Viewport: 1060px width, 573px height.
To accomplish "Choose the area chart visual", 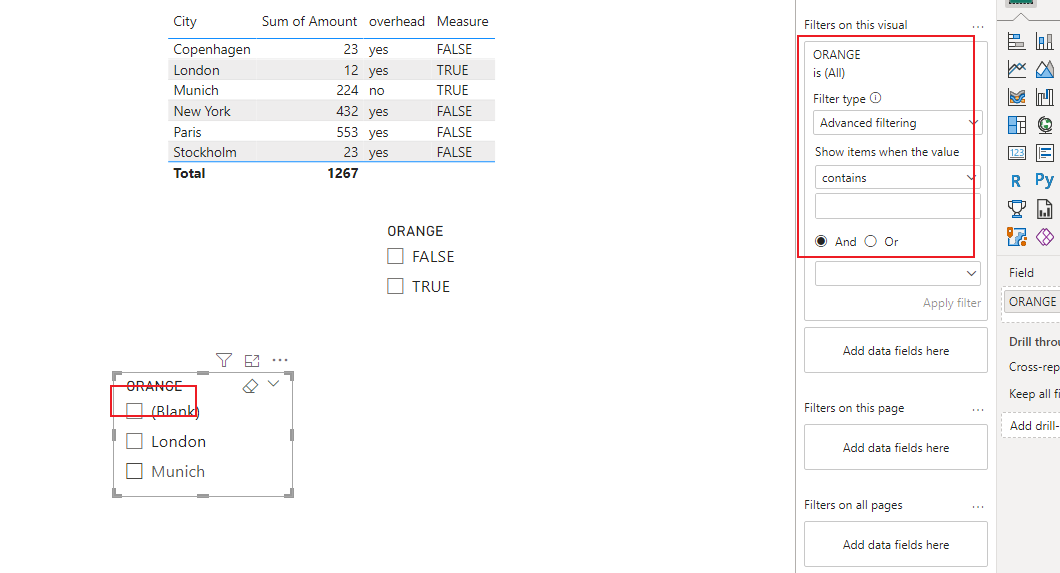I will tap(1044, 69).
